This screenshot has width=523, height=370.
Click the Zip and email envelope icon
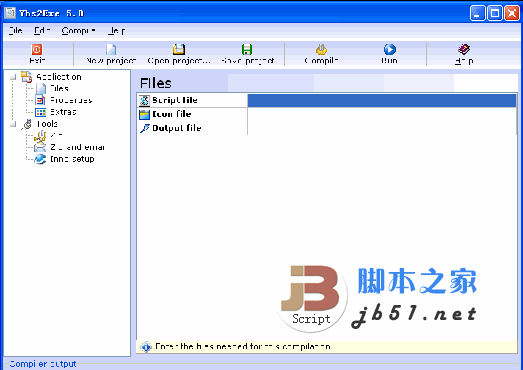[40, 147]
